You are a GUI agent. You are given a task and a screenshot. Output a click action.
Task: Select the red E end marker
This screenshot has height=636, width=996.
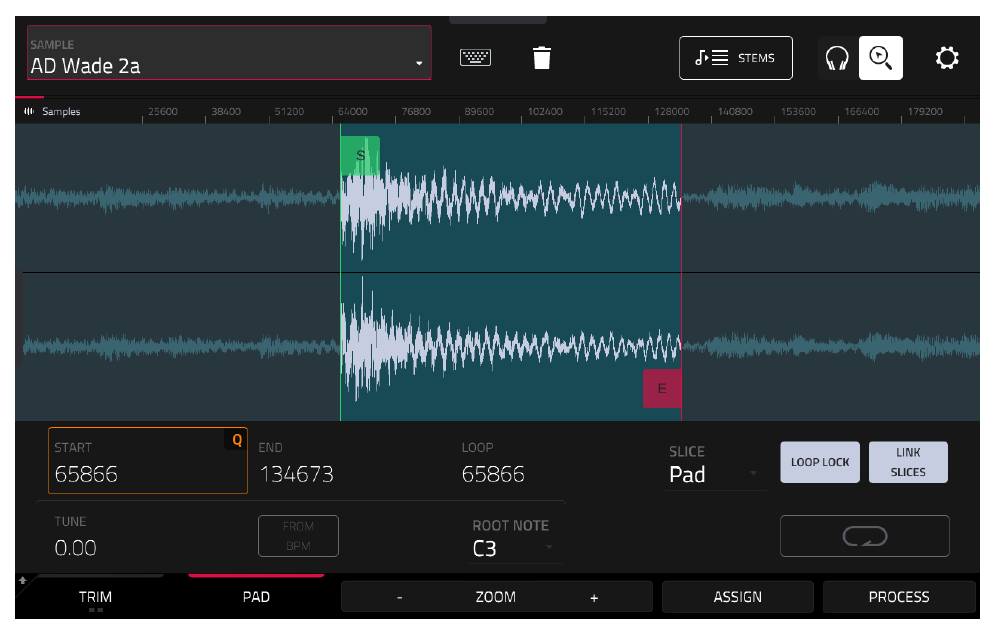click(x=662, y=388)
